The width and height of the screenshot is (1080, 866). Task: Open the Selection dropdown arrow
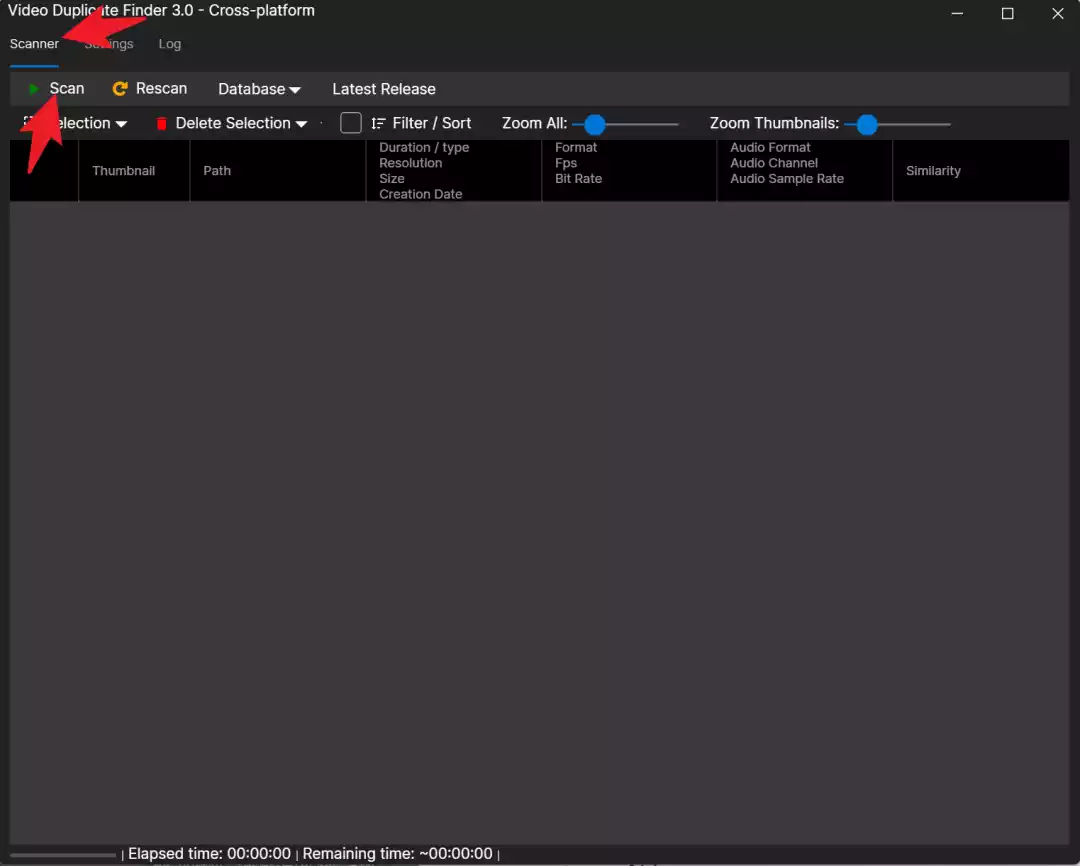[121, 125]
